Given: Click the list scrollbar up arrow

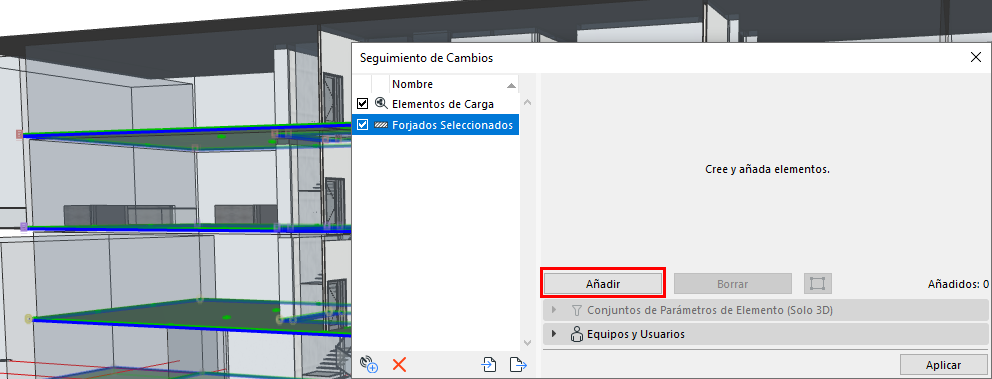Looking at the screenshot, I should [528, 102].
